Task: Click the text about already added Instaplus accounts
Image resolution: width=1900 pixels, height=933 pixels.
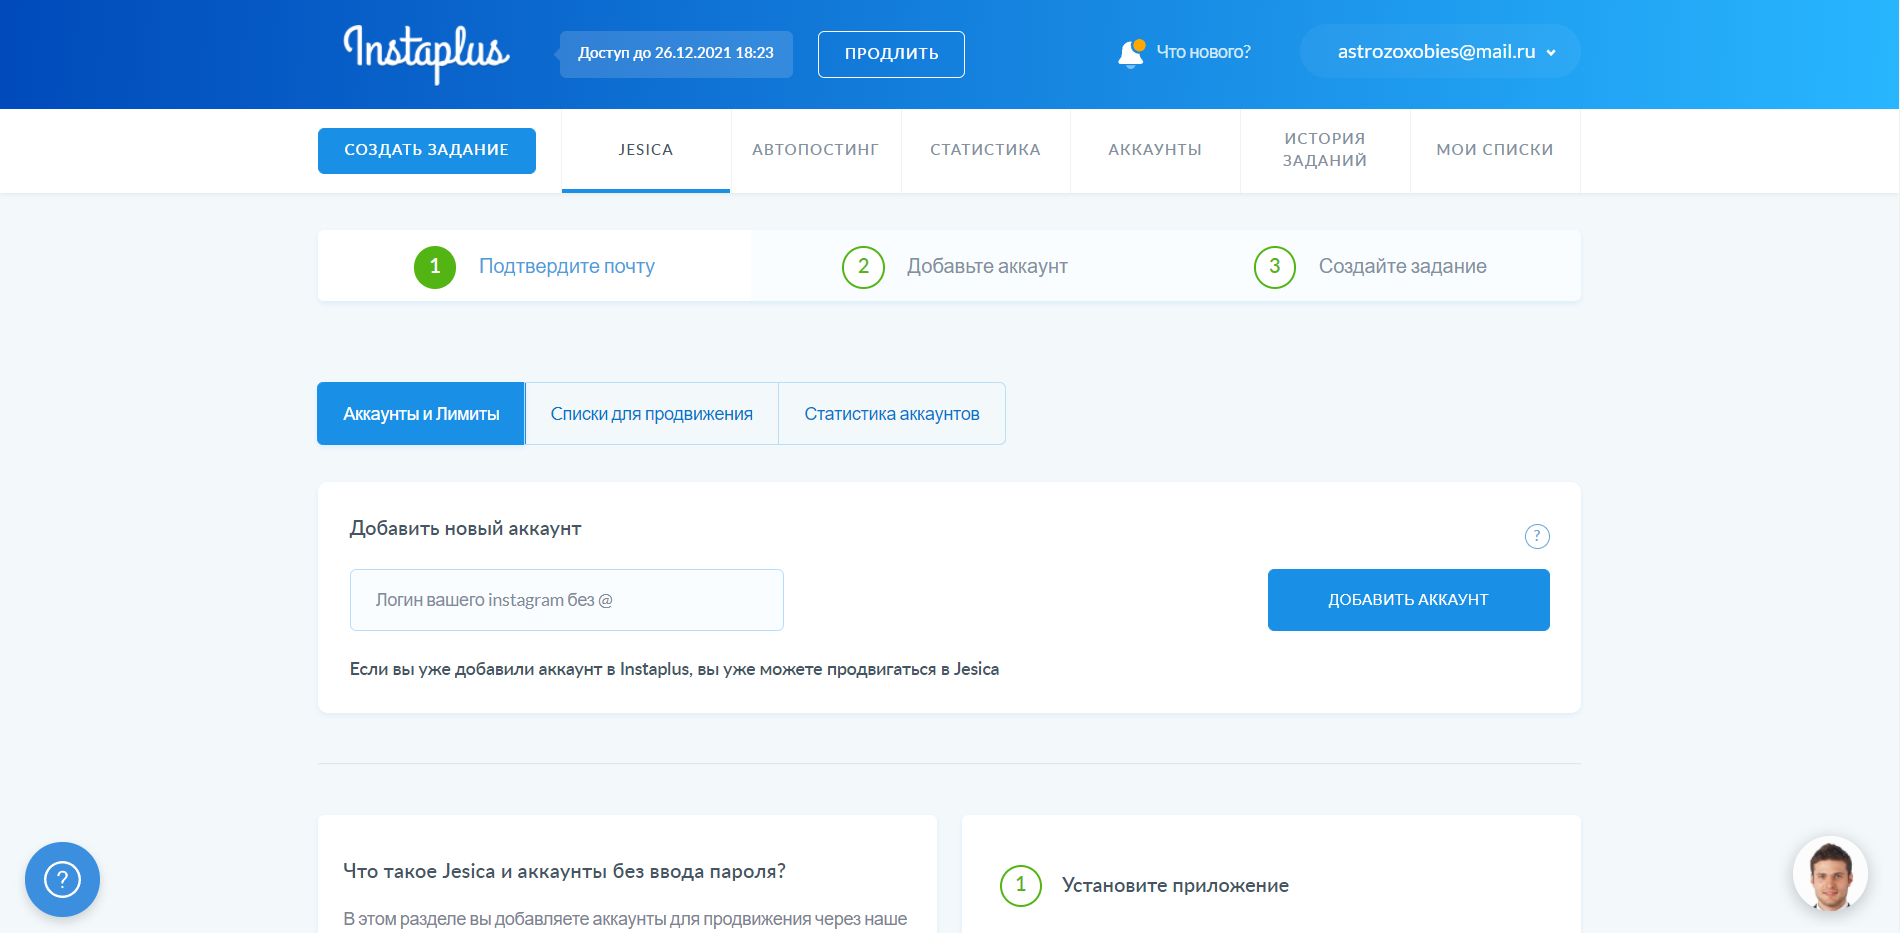Action: click(674, 669)
